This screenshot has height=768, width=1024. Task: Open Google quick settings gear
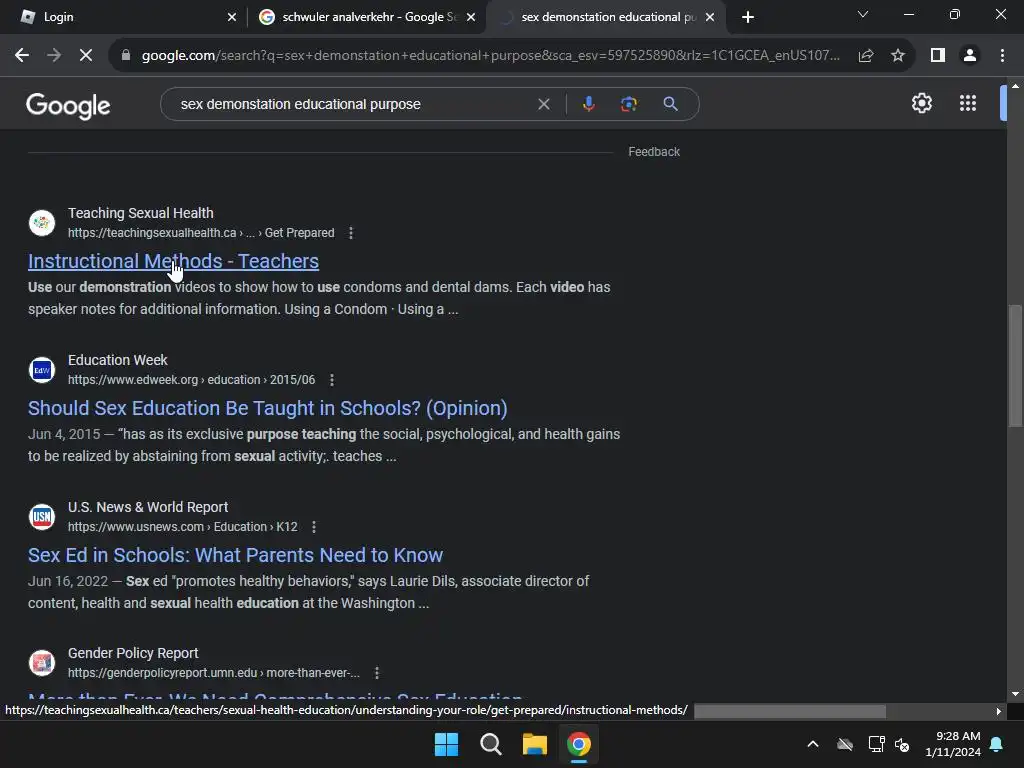pos(921,103)
